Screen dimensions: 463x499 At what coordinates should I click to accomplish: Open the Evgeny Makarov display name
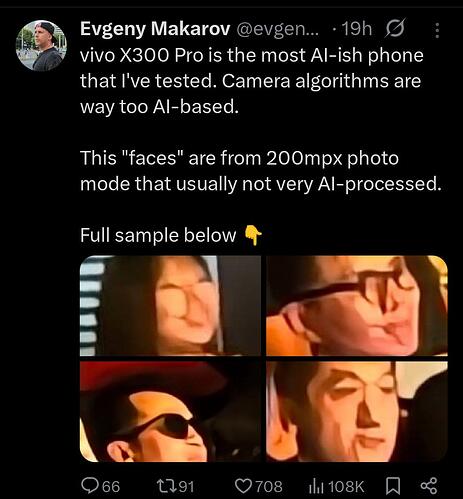click(x=155, y=29)
